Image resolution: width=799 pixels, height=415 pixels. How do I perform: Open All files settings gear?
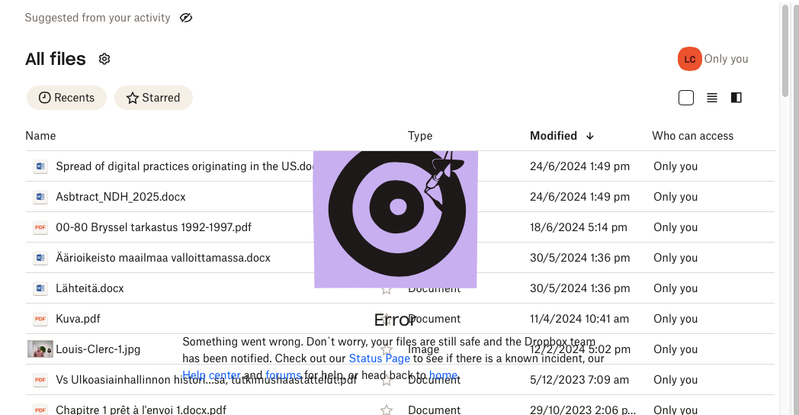coord(104,59)
